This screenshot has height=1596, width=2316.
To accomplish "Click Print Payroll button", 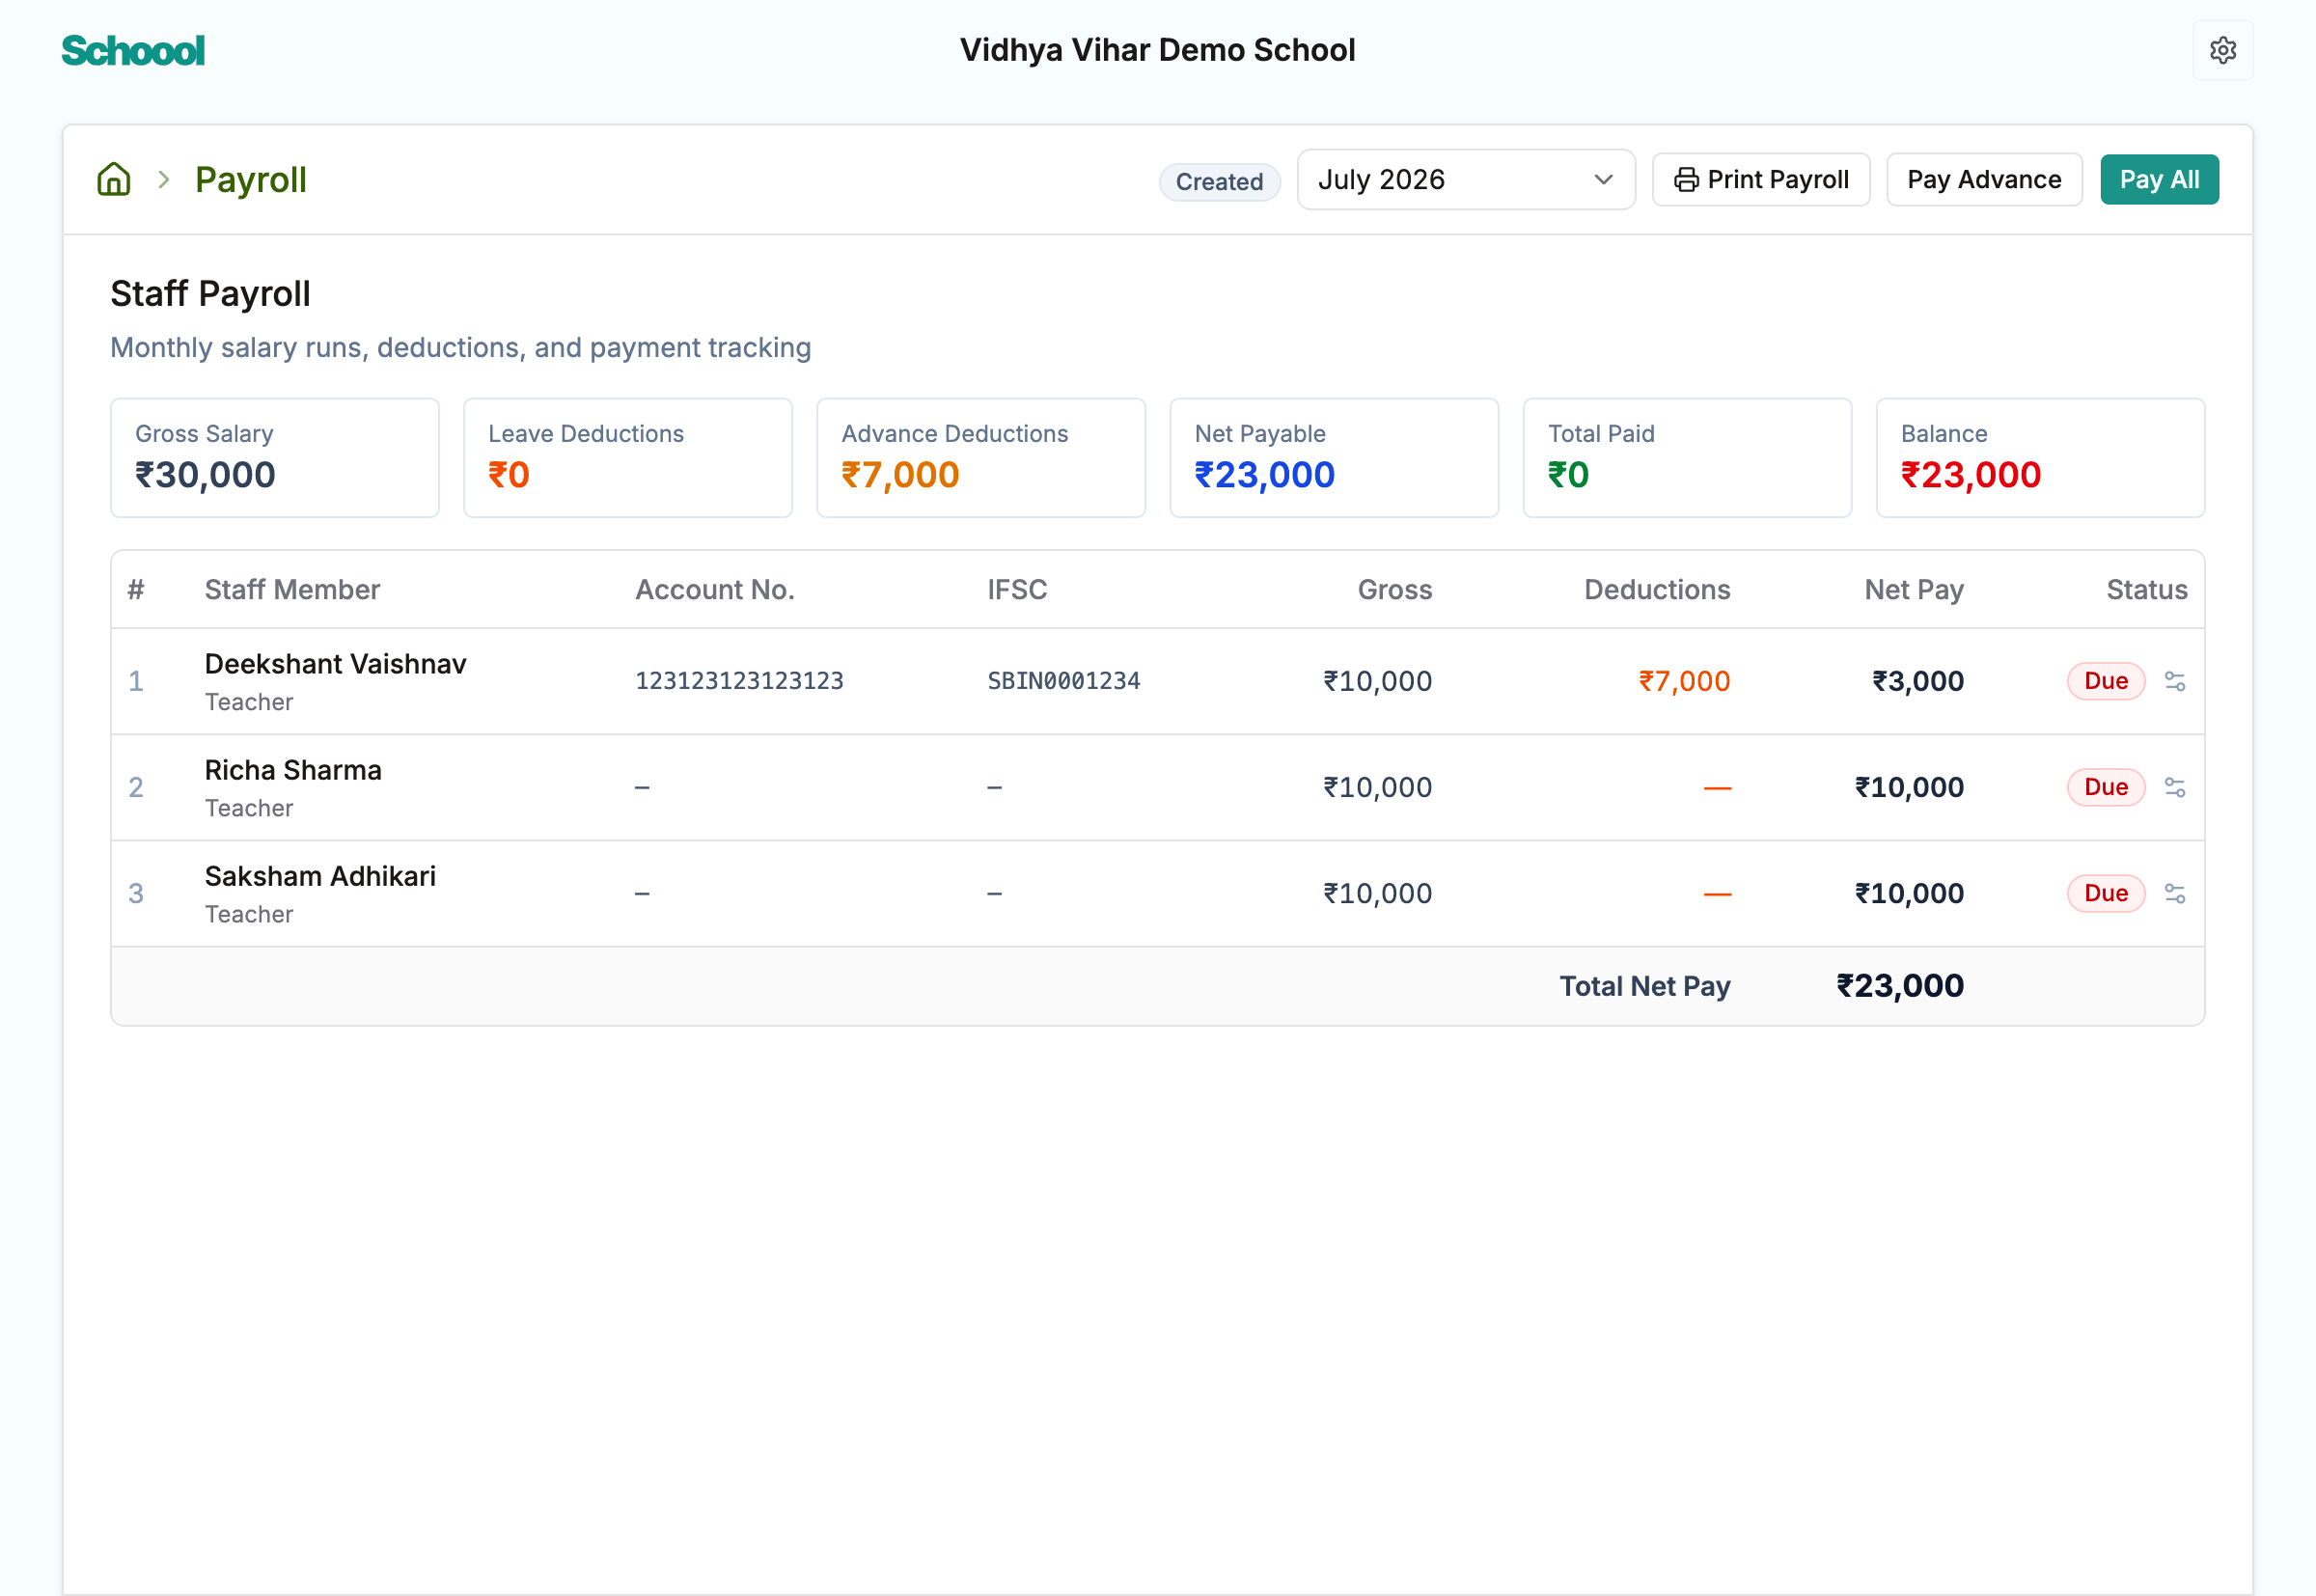I will coord(1760,180).
